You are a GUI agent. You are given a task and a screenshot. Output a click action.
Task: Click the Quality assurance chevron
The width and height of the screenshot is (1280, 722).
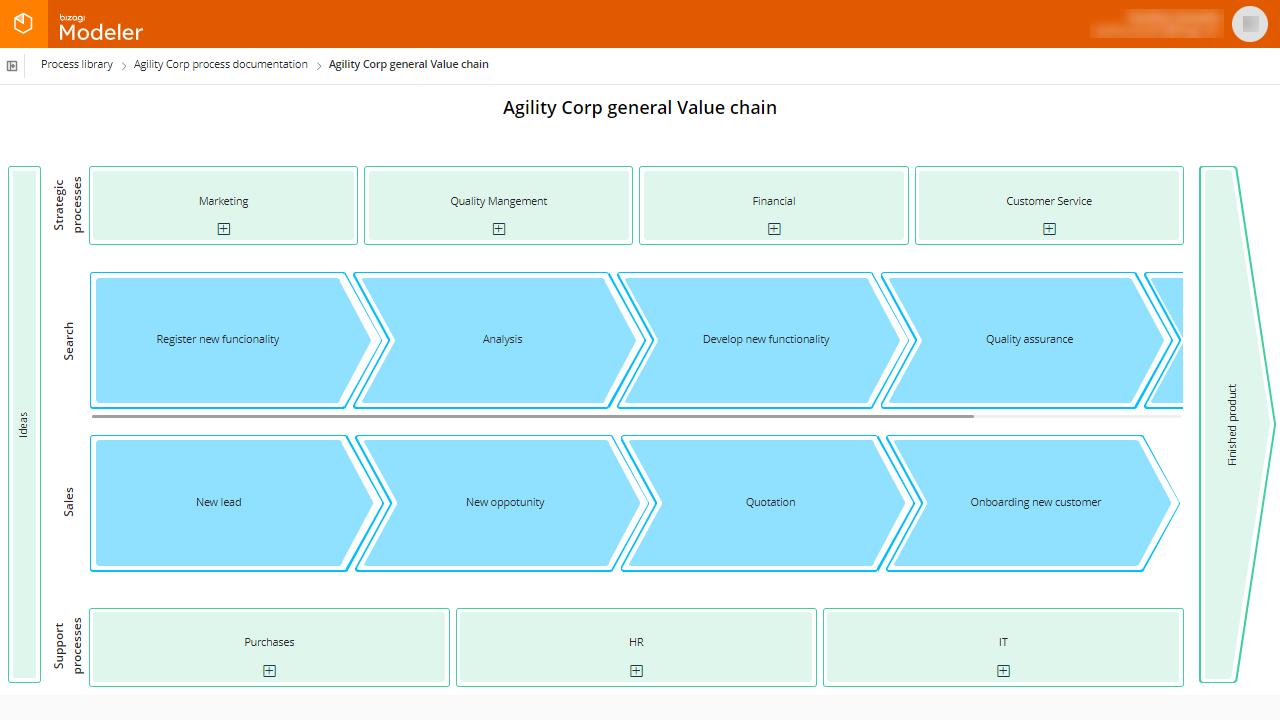[1029, 340]
